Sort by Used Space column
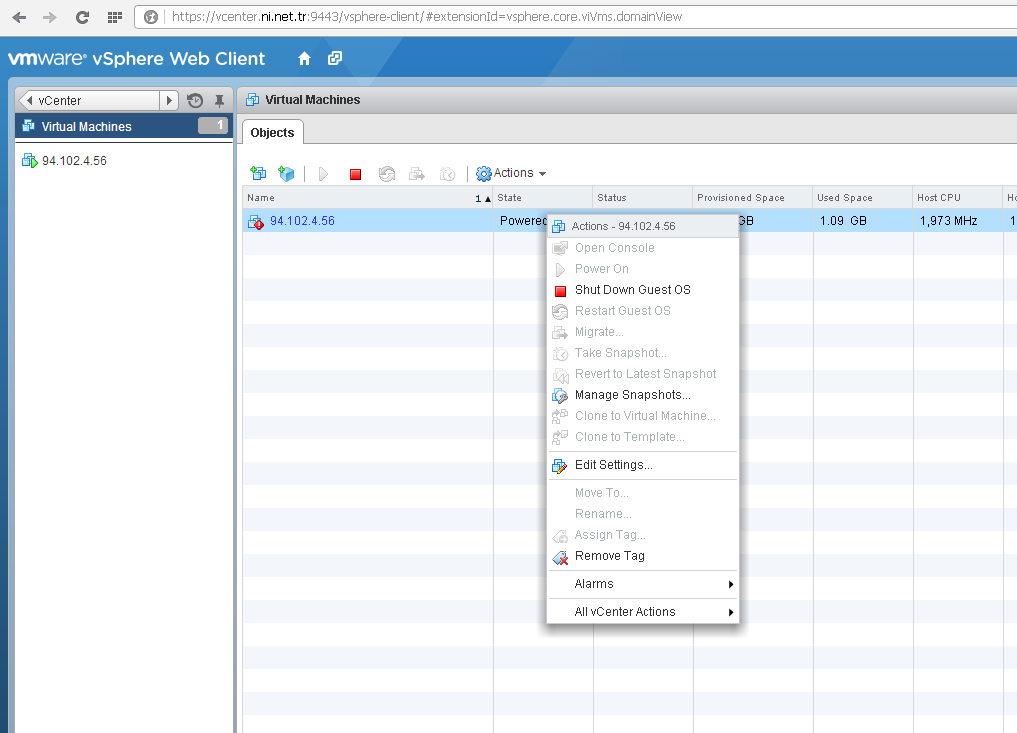This screenshot has width=1017, height=733. click(863, 198)
